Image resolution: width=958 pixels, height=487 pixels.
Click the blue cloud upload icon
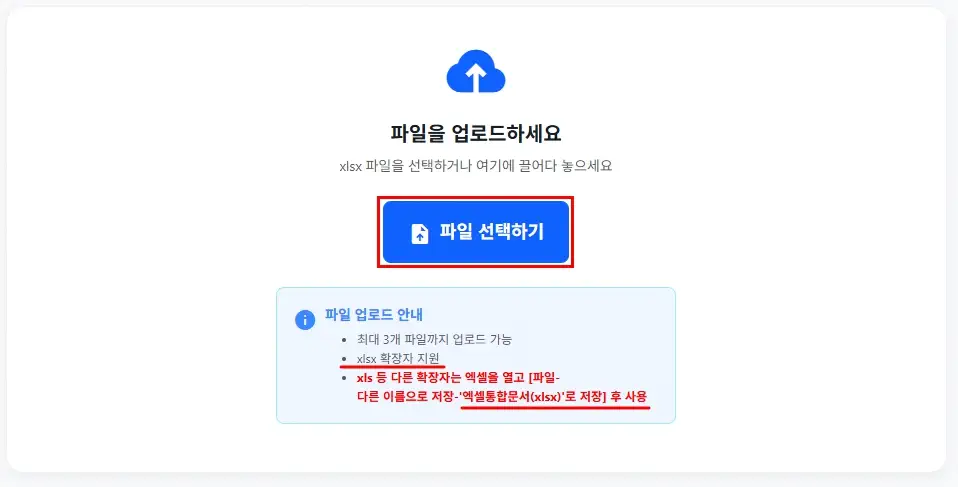tap(475, 71)
